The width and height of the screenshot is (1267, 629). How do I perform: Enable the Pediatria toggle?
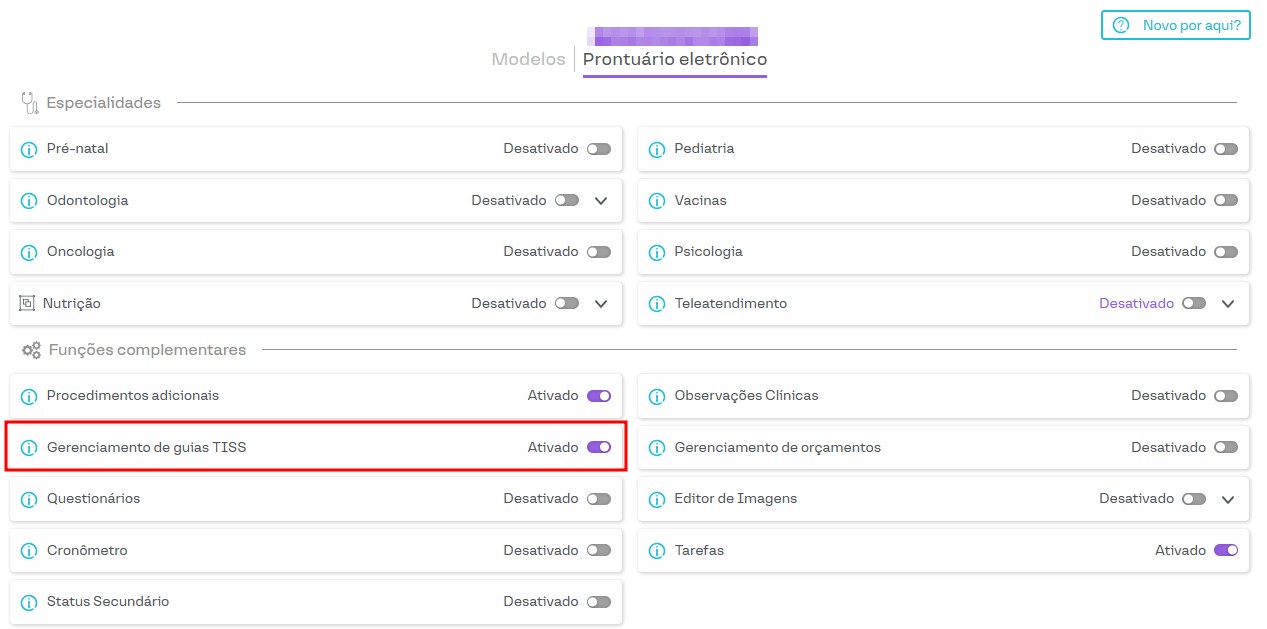[x=1225, y=149]
